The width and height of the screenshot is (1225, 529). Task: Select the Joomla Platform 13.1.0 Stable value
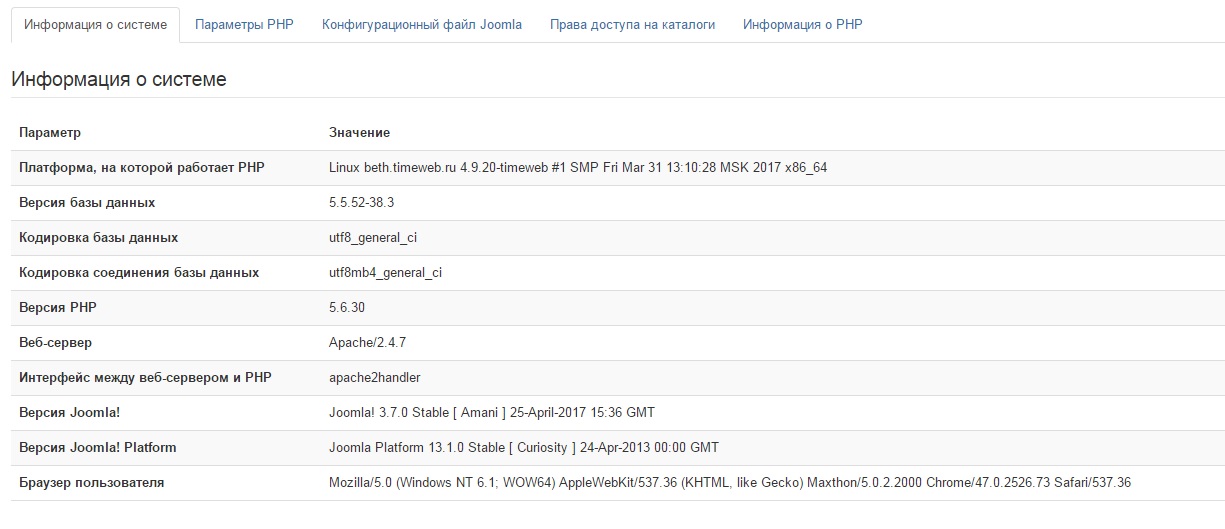pos(524,448)
